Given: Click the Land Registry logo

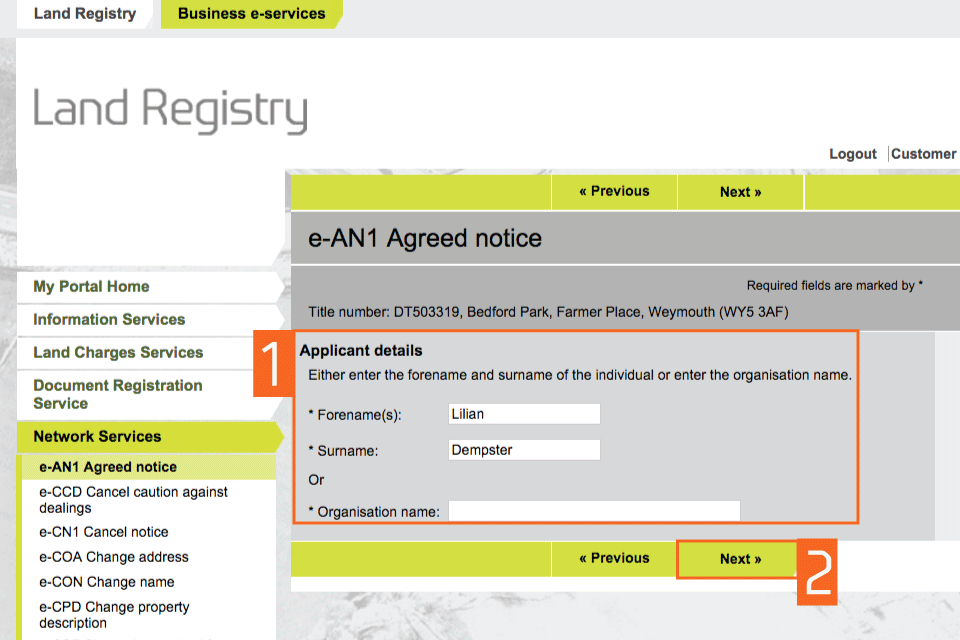Looking at the screenshot, I should pos(170,110).
